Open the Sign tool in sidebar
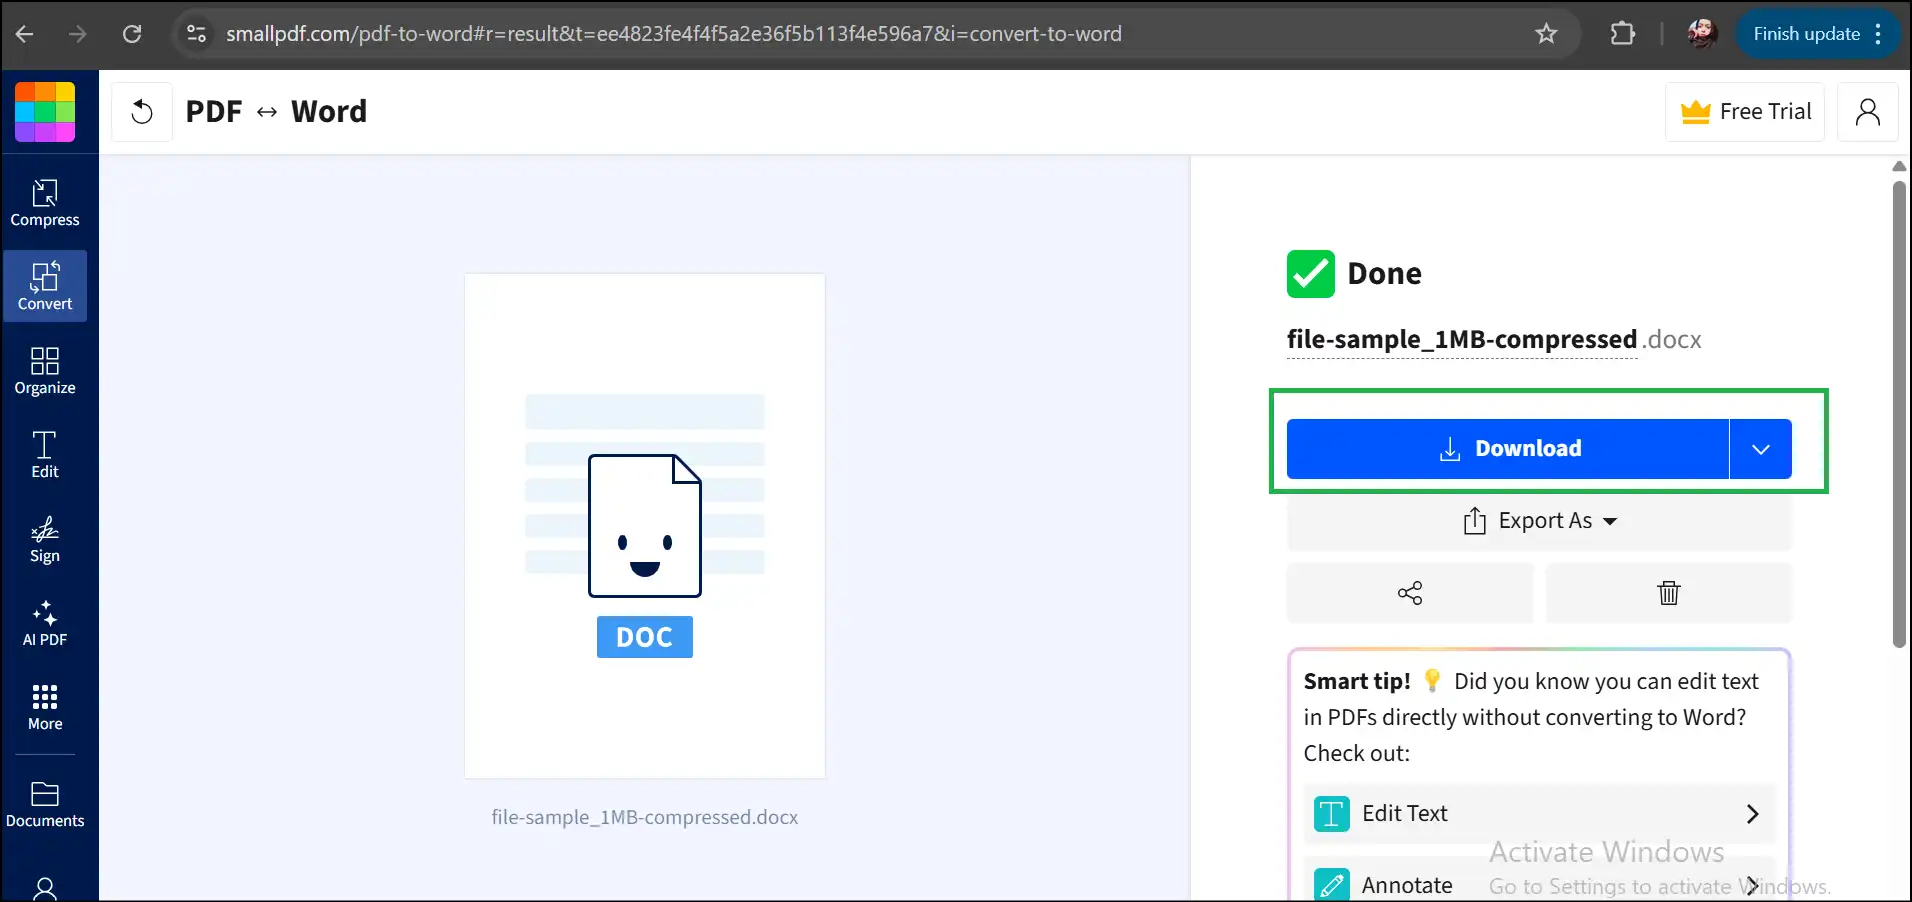Image resolution: width=1912 pixels, height=902 pixels. coord(45,539)
